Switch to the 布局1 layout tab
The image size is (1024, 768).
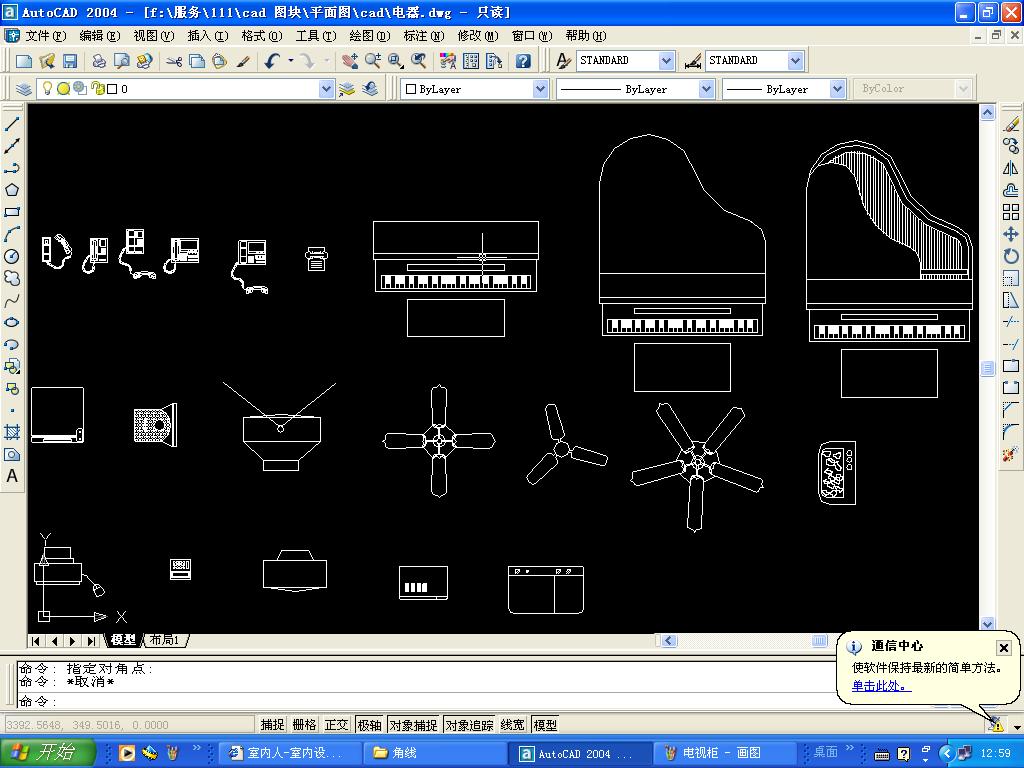[x=165, y=640]
